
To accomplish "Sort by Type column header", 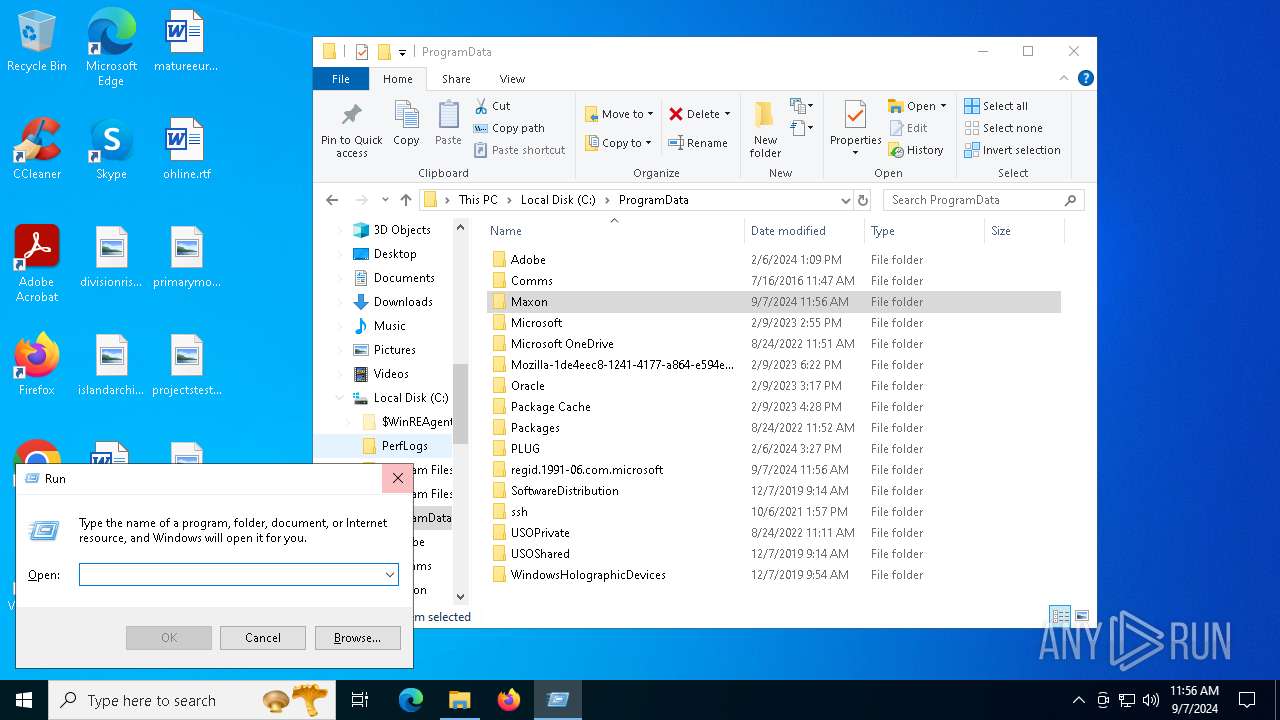I will (x=924, y=231).
